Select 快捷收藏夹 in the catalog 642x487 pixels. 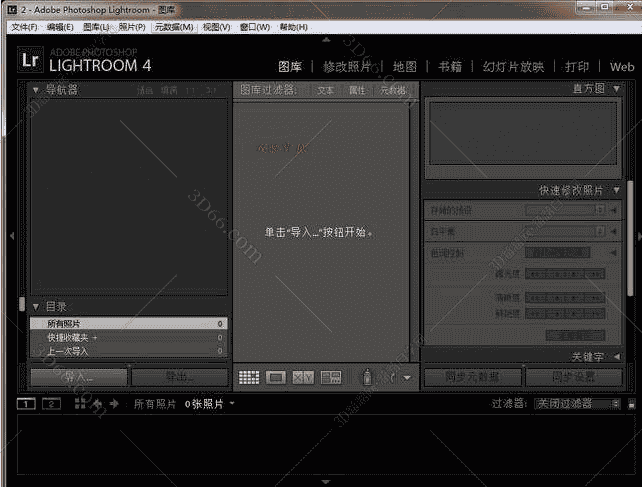click(x=129, y=338)
